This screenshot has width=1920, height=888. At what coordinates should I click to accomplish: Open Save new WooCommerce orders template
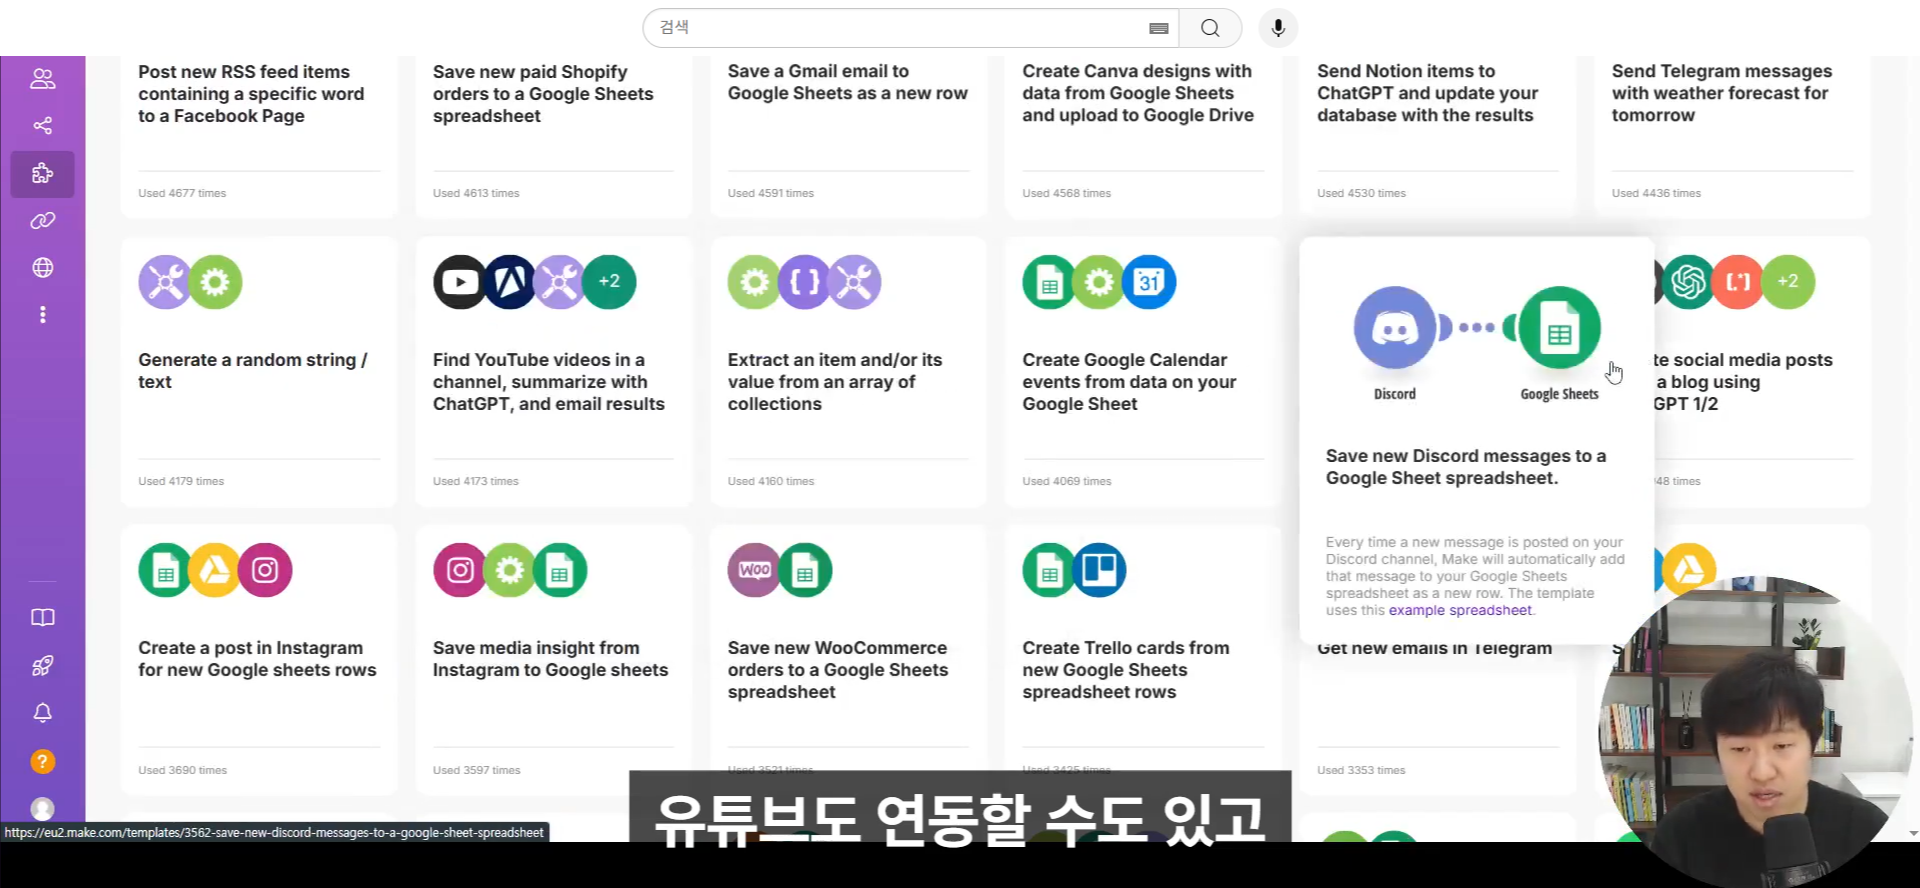[838, 670]
